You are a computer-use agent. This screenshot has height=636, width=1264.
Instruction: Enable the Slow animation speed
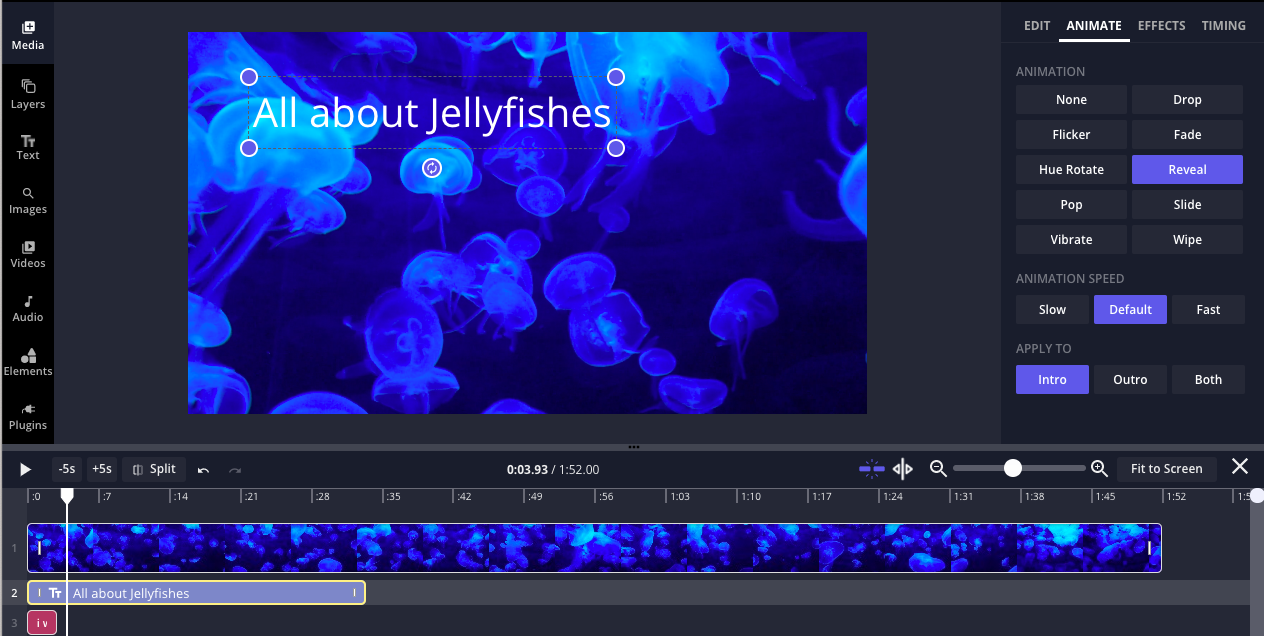pos(1052,309)
